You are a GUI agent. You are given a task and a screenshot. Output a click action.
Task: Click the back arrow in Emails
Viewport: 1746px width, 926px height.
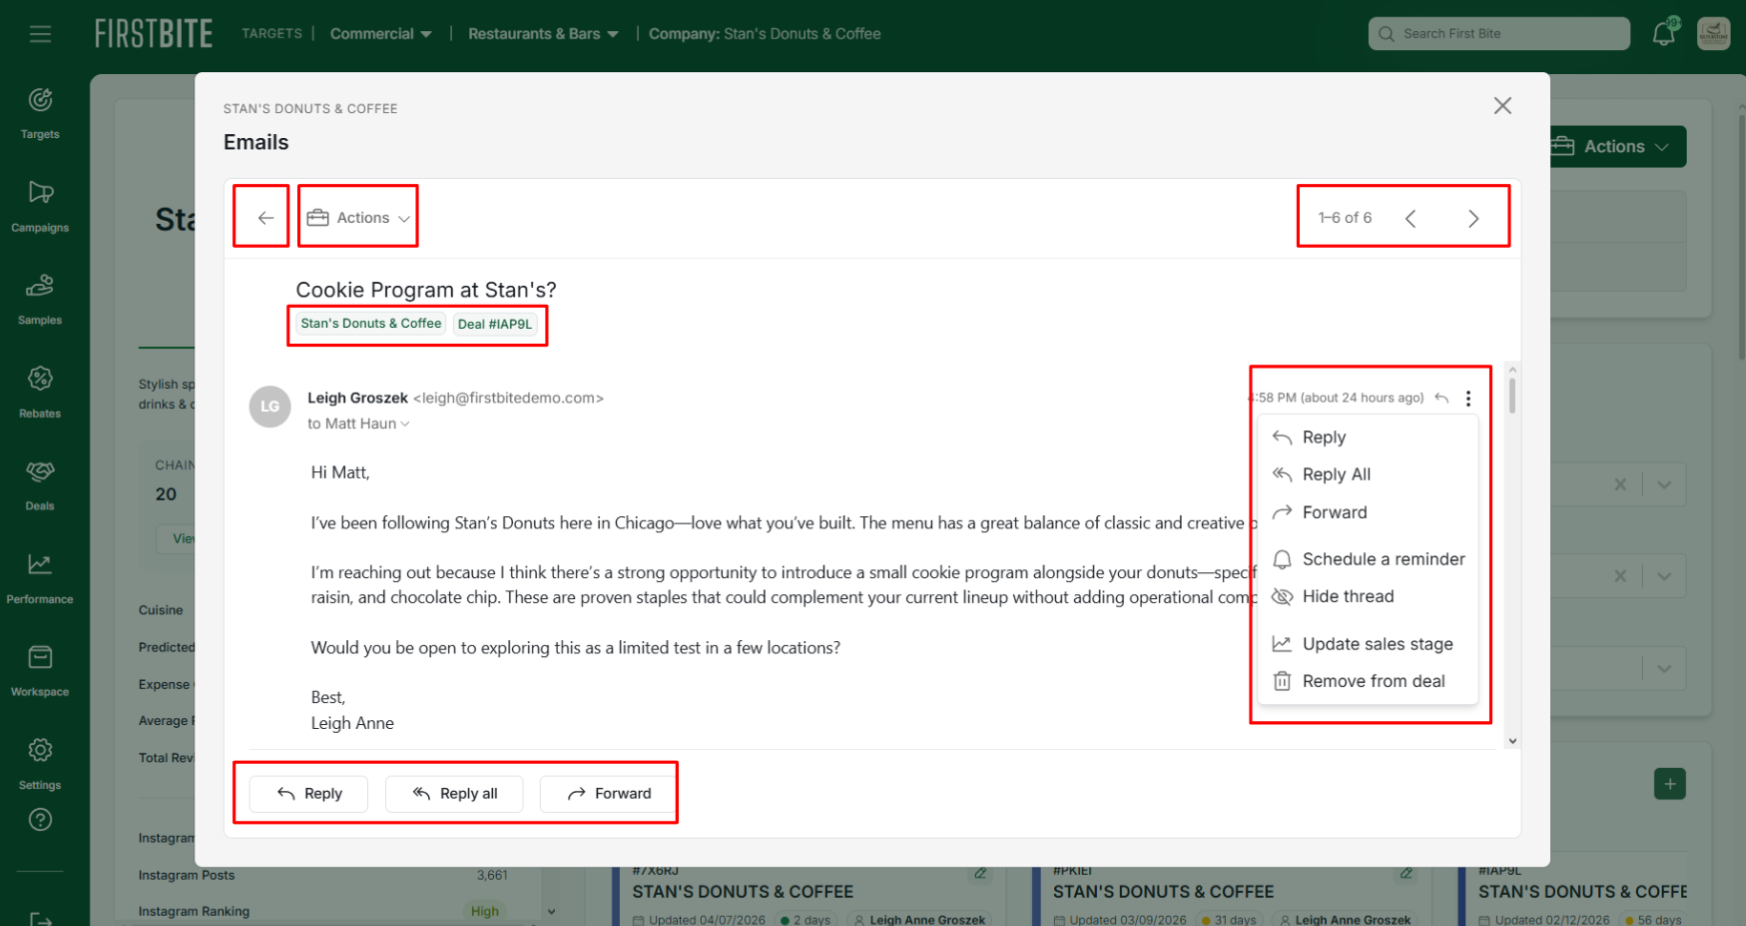[265, 218]
